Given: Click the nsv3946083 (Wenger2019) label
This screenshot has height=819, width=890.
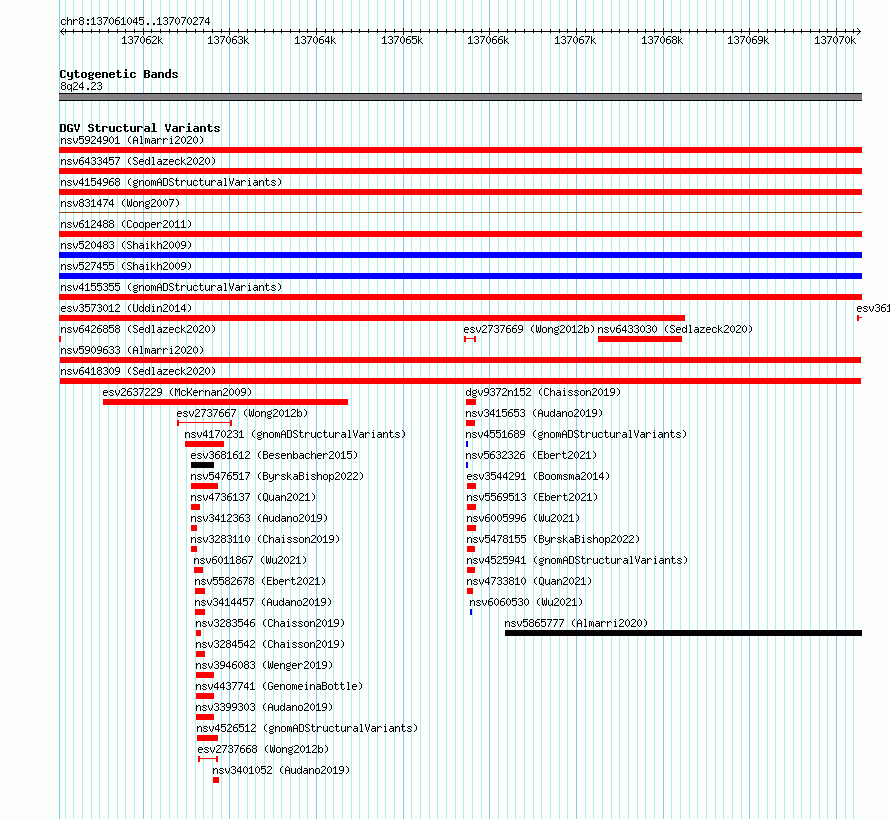Looking at the screenshot, I should 264,665.
